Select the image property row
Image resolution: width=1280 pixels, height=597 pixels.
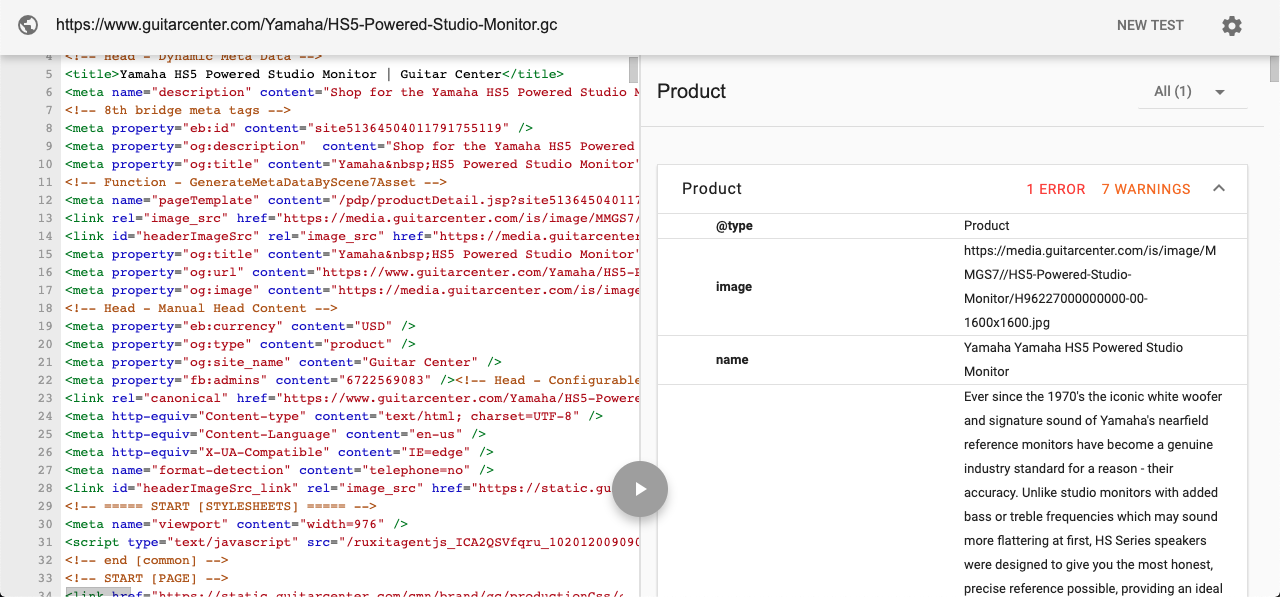point(953,287)
